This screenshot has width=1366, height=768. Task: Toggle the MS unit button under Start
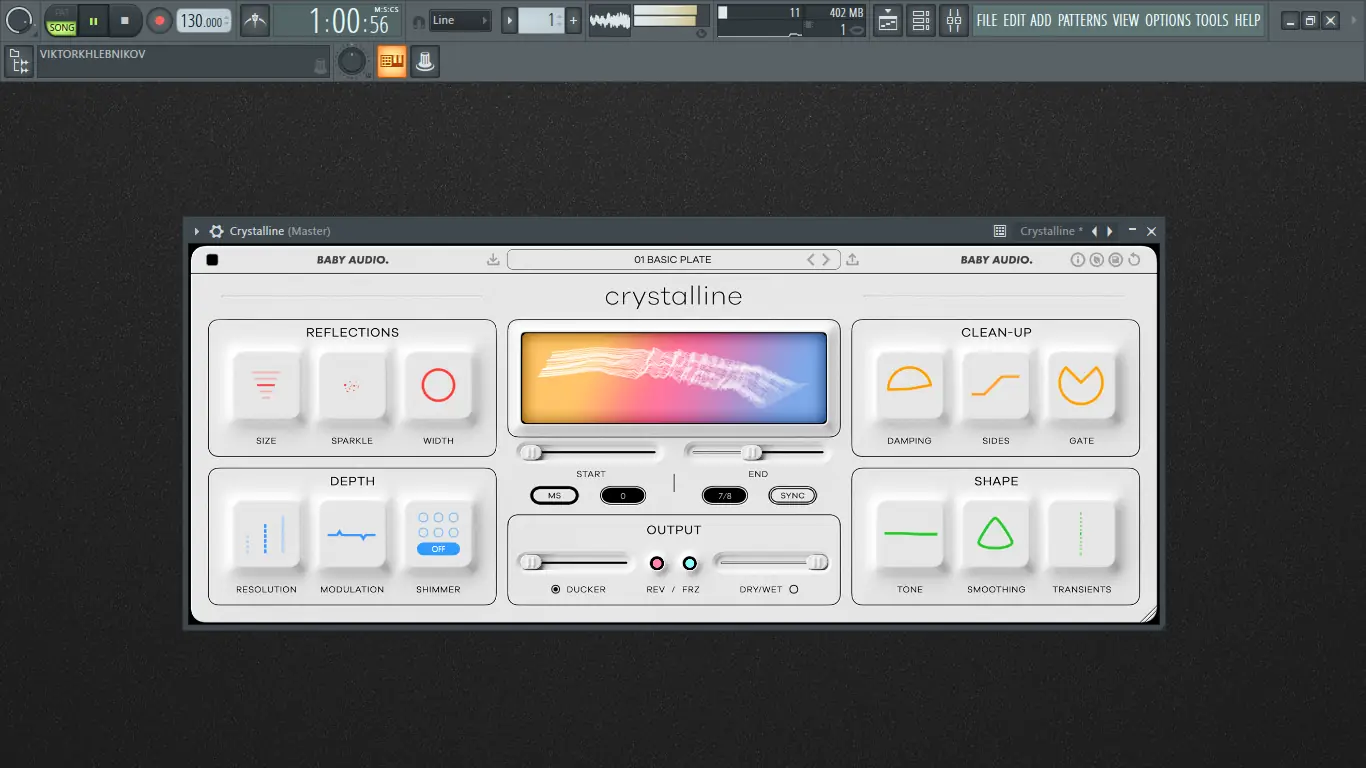click(x=554, y=496)
